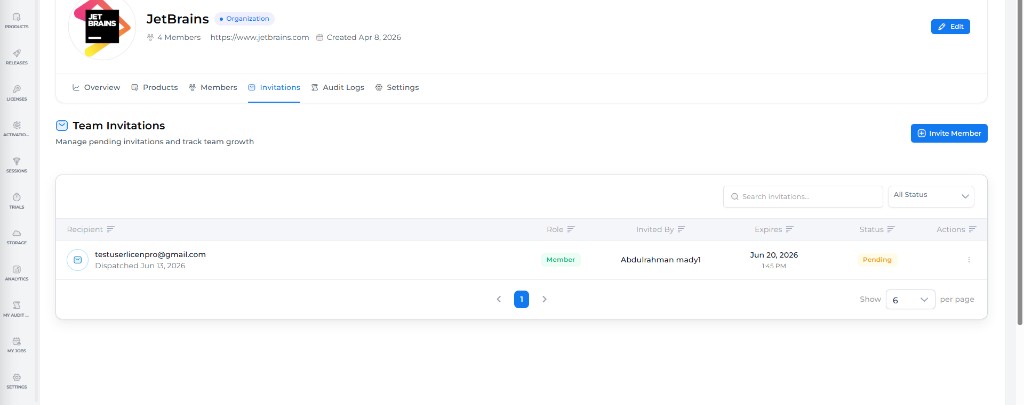This screenshot has height=405, width=1024.
Task: Click the JetBrains organization logo
Action: point(102,27)
